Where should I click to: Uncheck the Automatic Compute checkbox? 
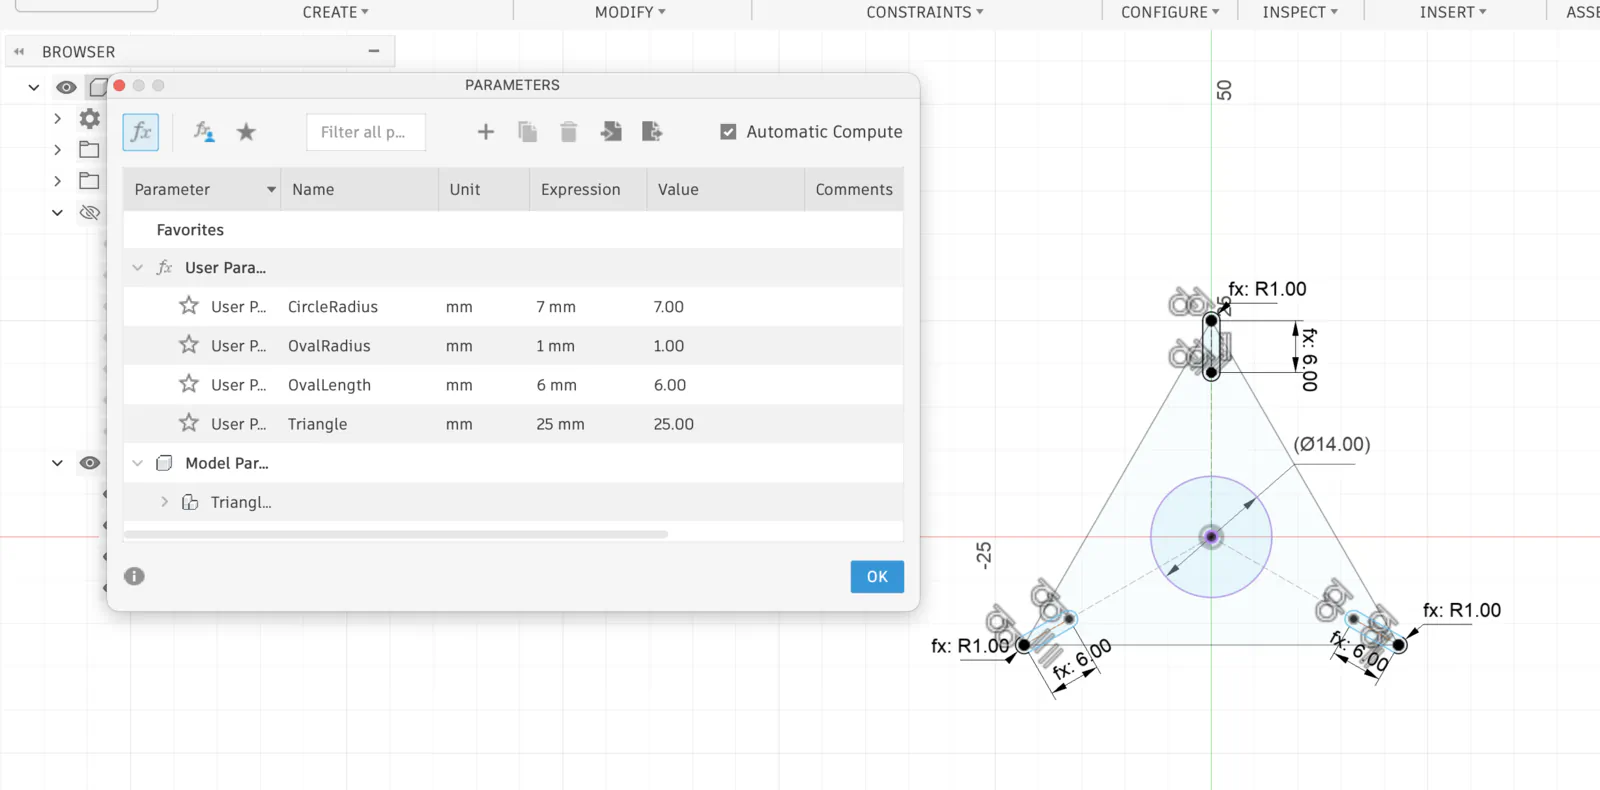click(728, 132)
